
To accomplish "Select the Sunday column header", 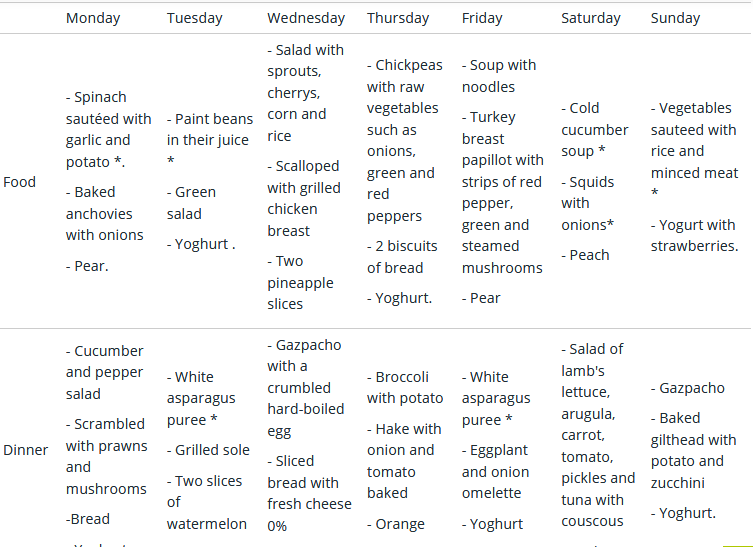I will 675,18.
